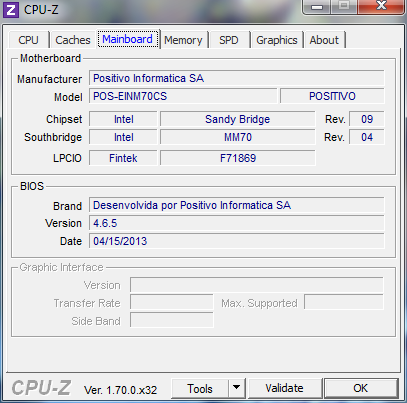Click model field POS-EINM70CS

click(x=183, y=96)
